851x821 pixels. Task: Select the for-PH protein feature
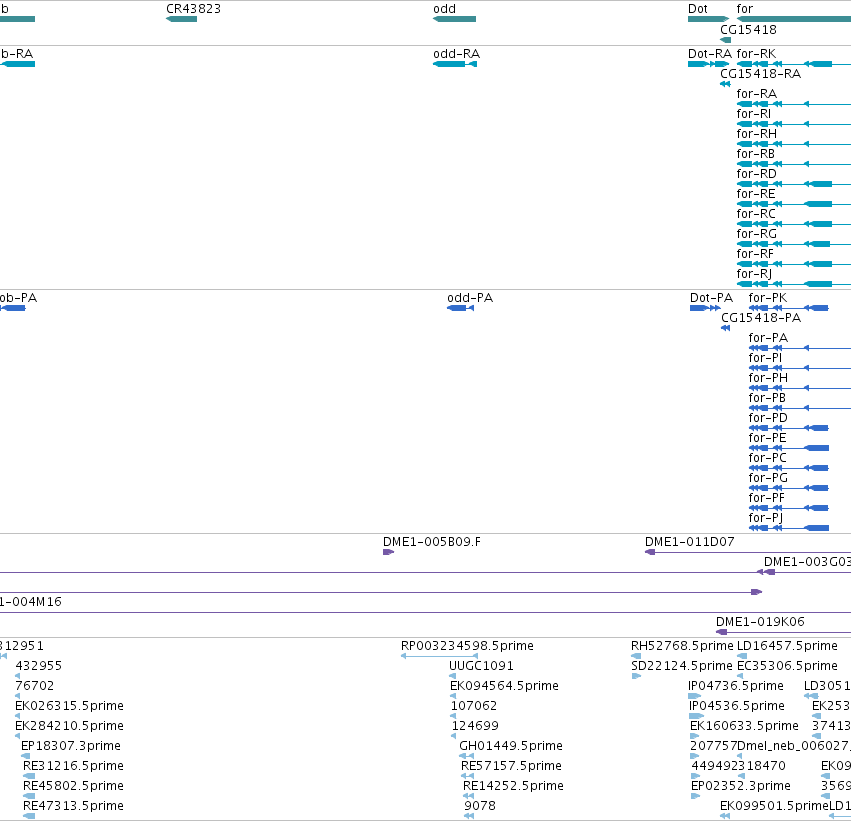tap(799, 389)
